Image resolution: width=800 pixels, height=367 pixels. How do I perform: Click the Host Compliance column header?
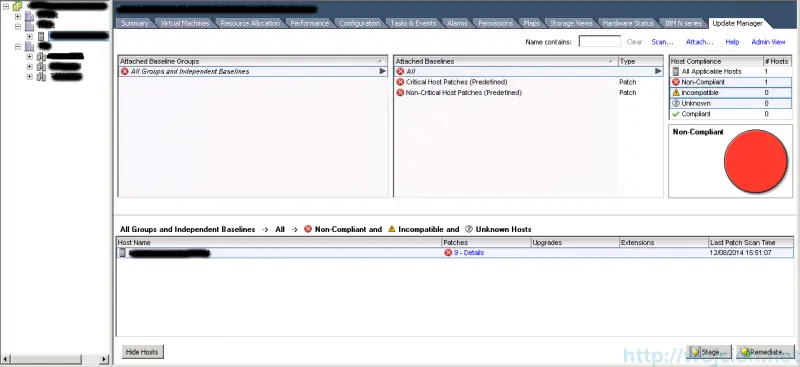point(716,61)
